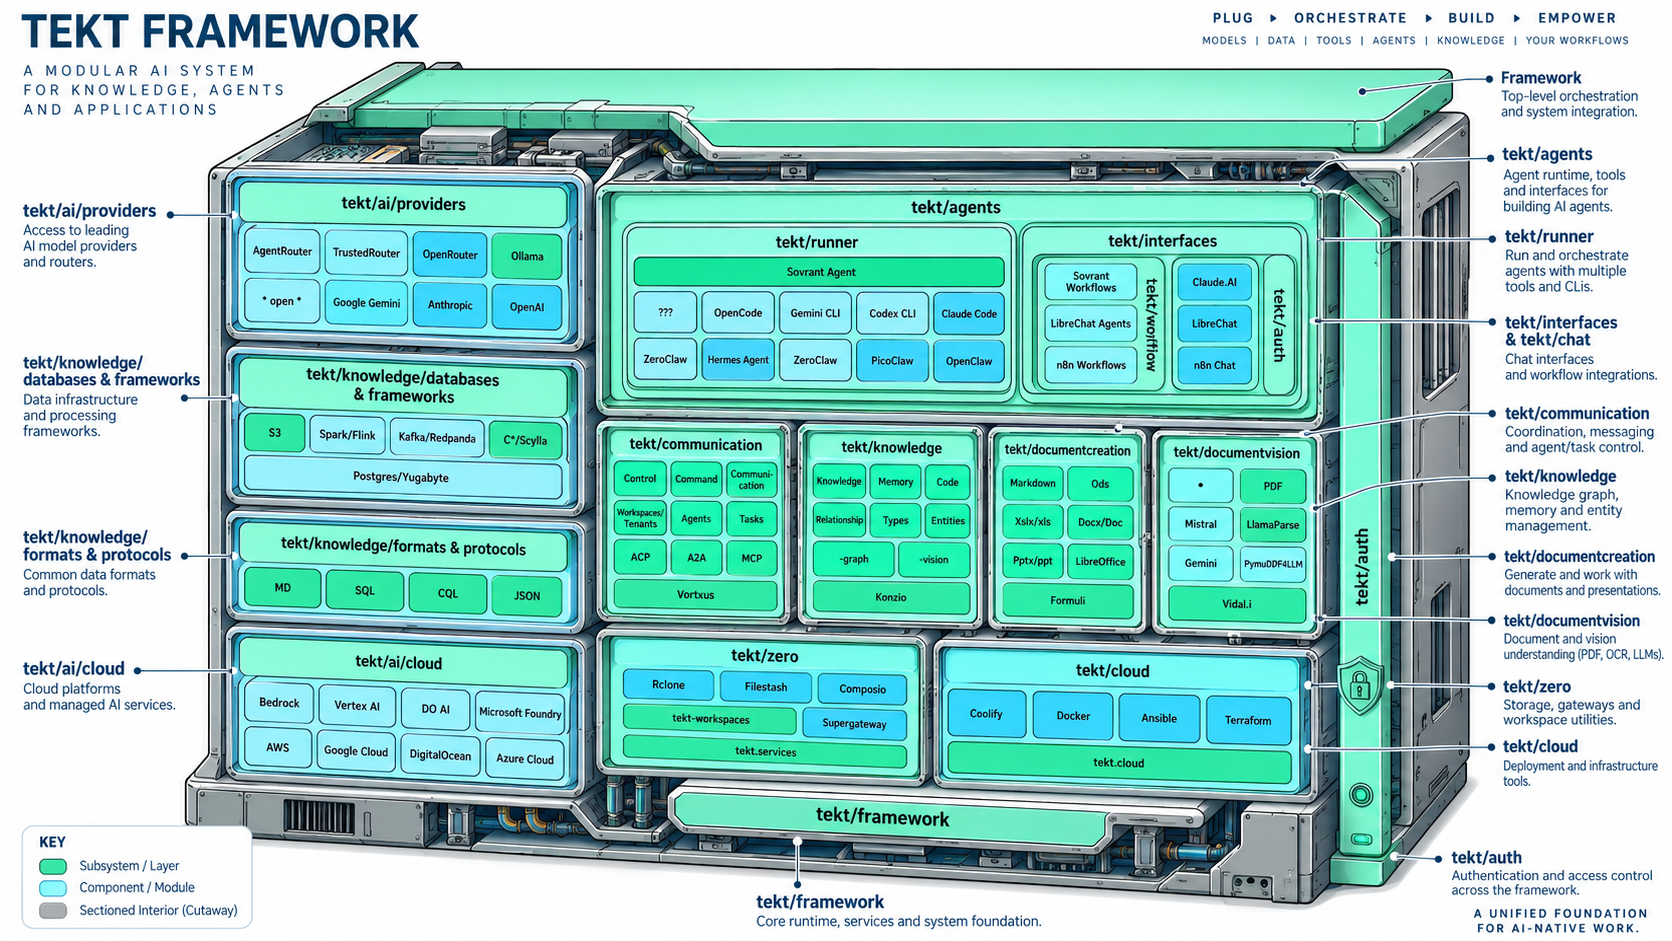Screen dimensions: 1672x941
Task: Click the Konzio bar in tekt/knowledge
Action: point(890,597)
